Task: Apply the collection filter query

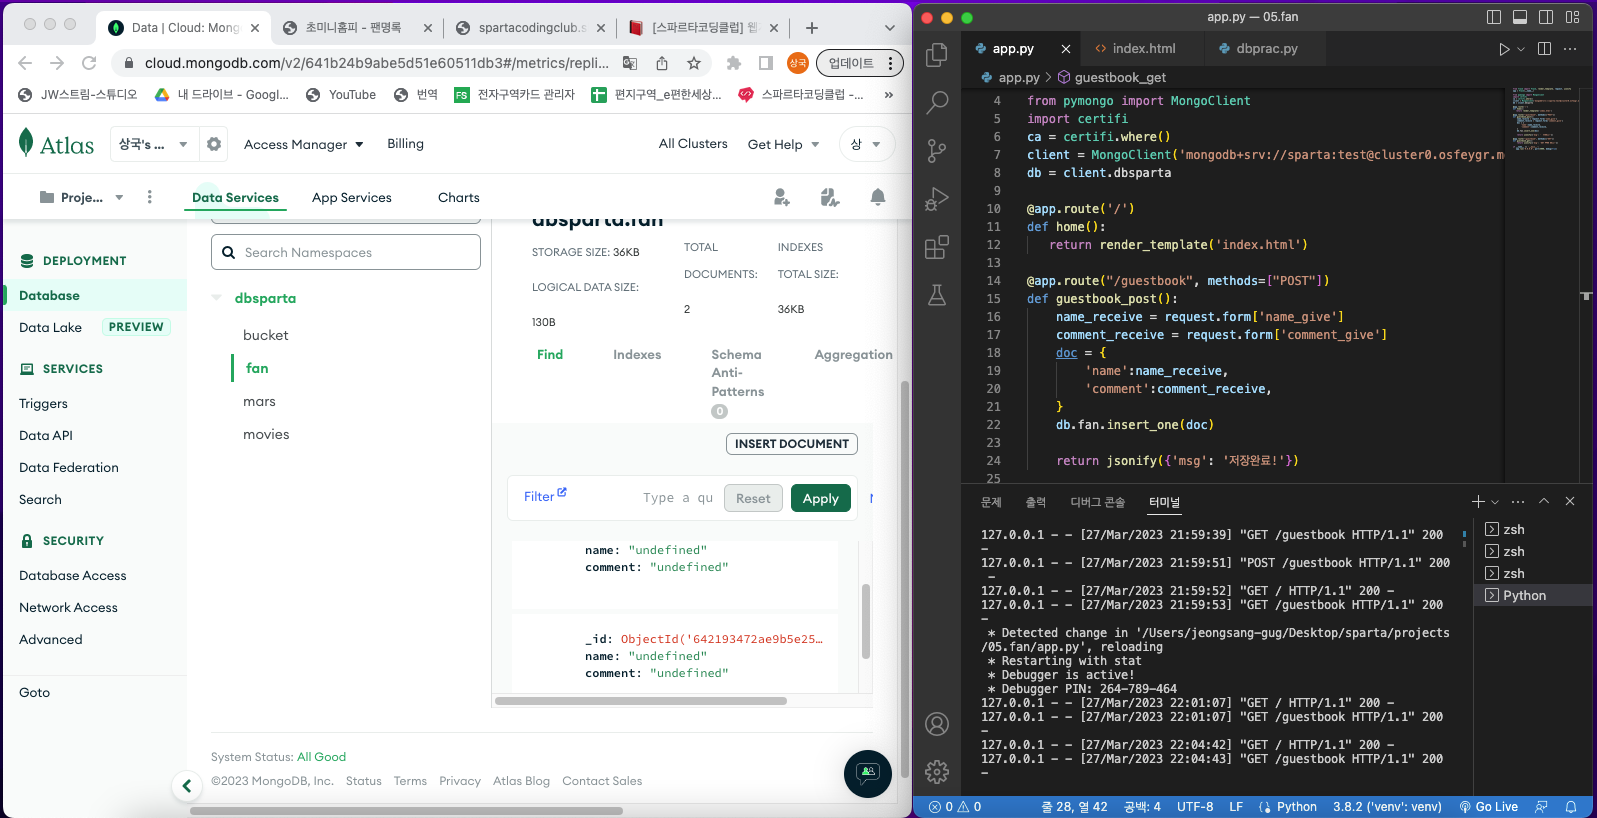Action: click(821, 498)
